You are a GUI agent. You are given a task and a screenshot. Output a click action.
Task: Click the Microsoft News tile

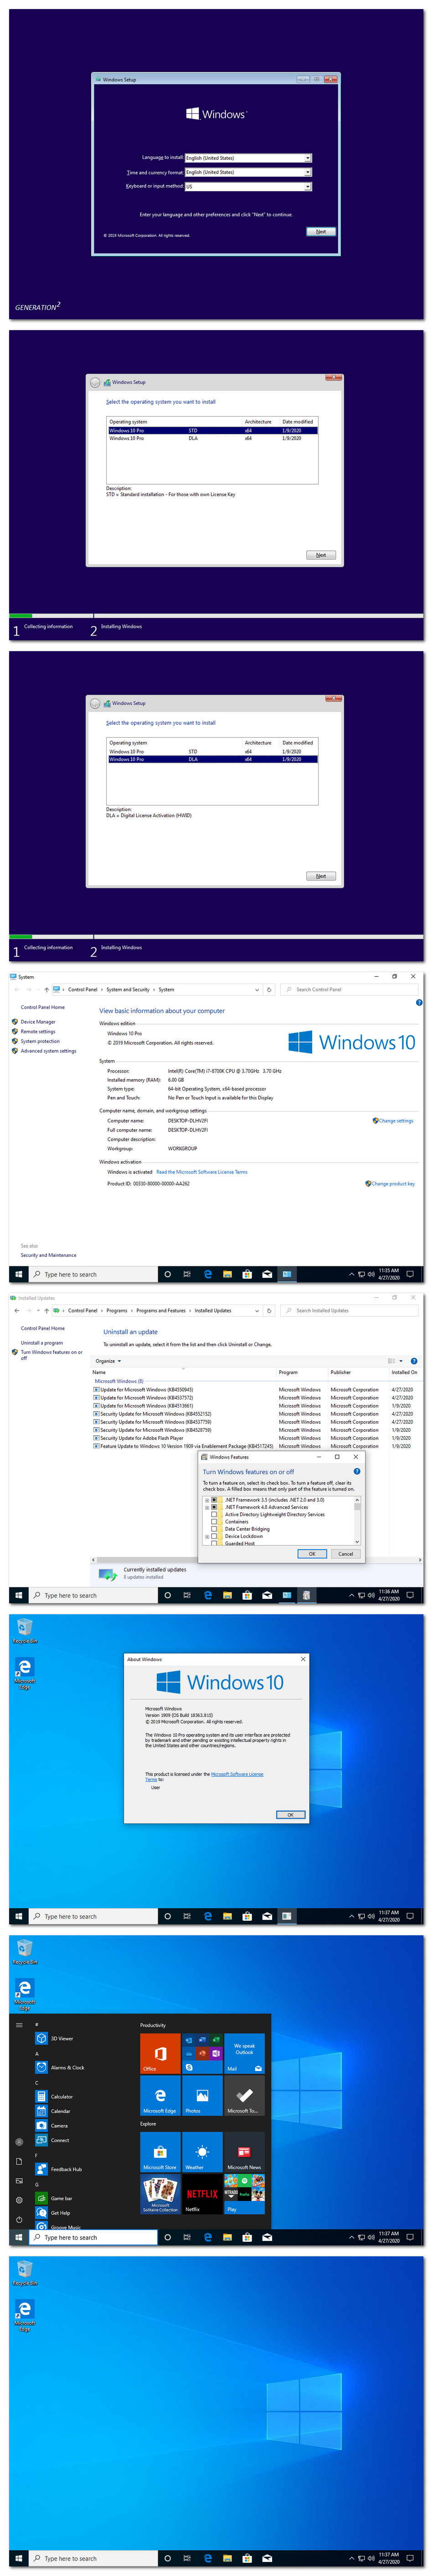(244, 2152)
